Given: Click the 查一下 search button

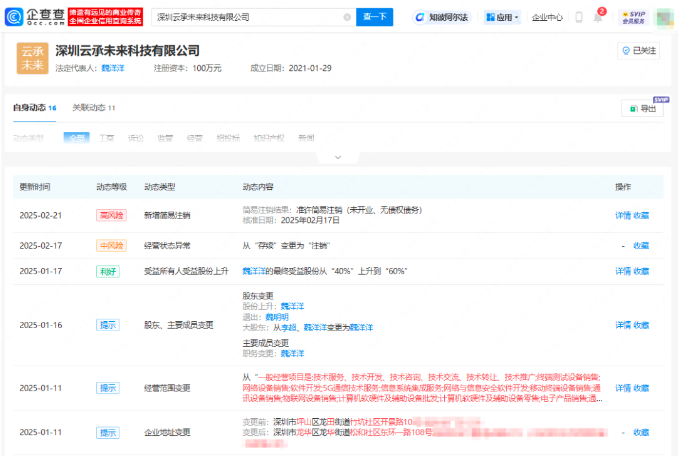Looking at the screenshot, I should 374,17.
